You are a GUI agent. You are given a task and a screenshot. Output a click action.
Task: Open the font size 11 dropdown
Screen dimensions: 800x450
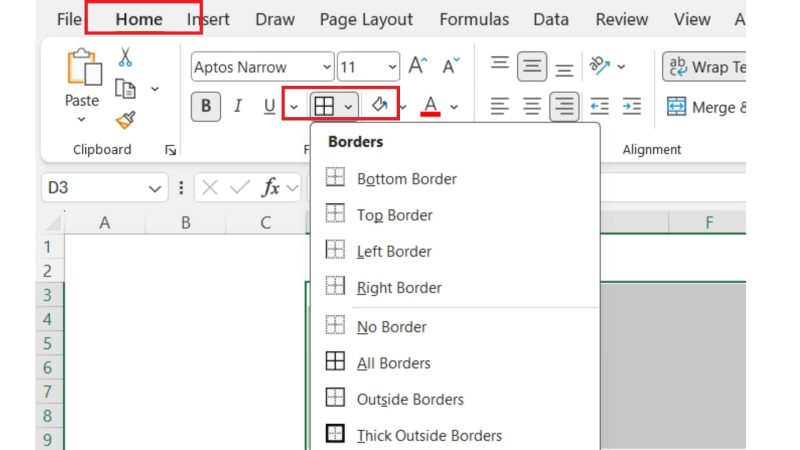click(x=392, y=67)
